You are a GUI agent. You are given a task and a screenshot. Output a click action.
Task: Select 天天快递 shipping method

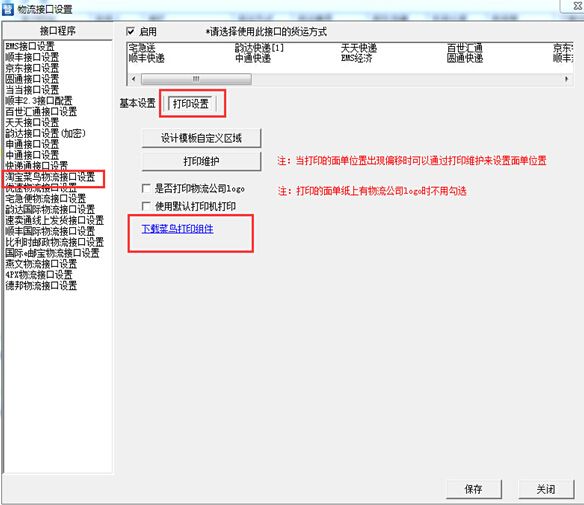pos(359,48)
